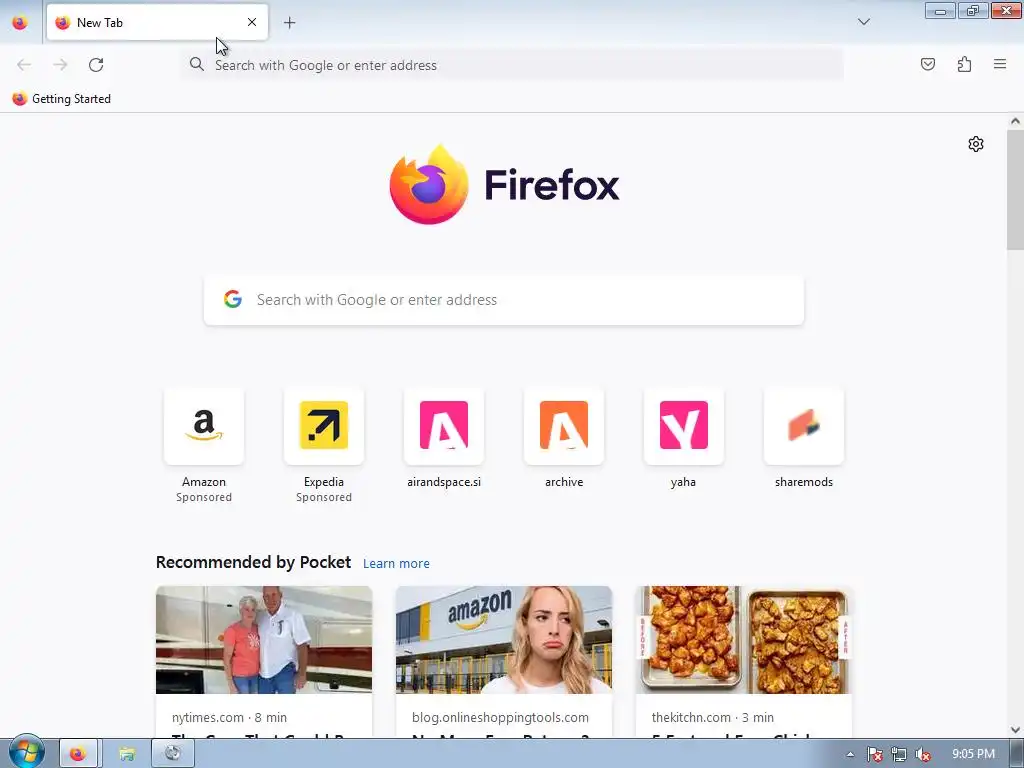This screenshot has height=768, width=1024.
Task: Click scrollbar up arrow
Action: 1015,121
